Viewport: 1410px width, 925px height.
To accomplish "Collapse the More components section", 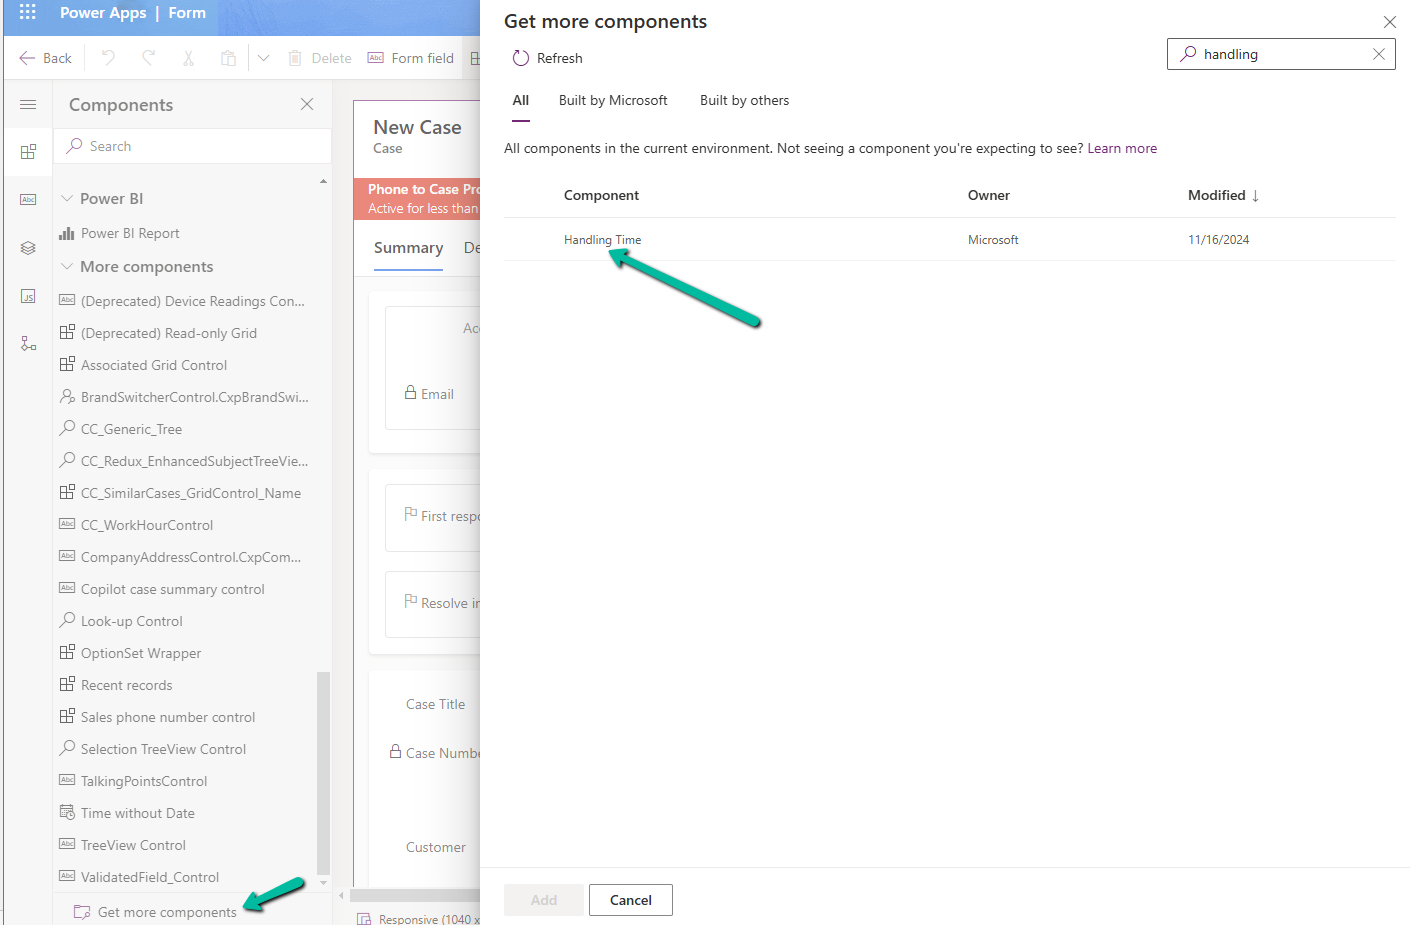I will (67, 266).
